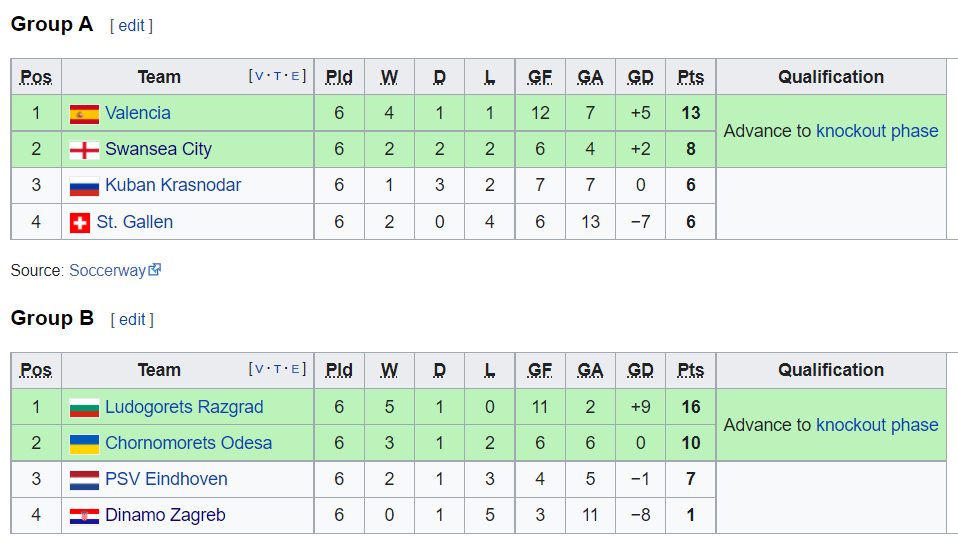
Task: Click the England flag icon beside Swansea City
Action: pyautogui.click(x=84, y=150)
